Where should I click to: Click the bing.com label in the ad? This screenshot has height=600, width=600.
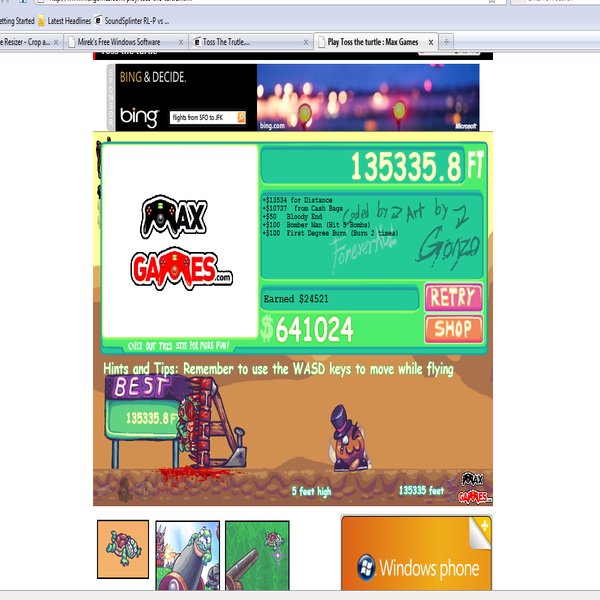[272, 125]
